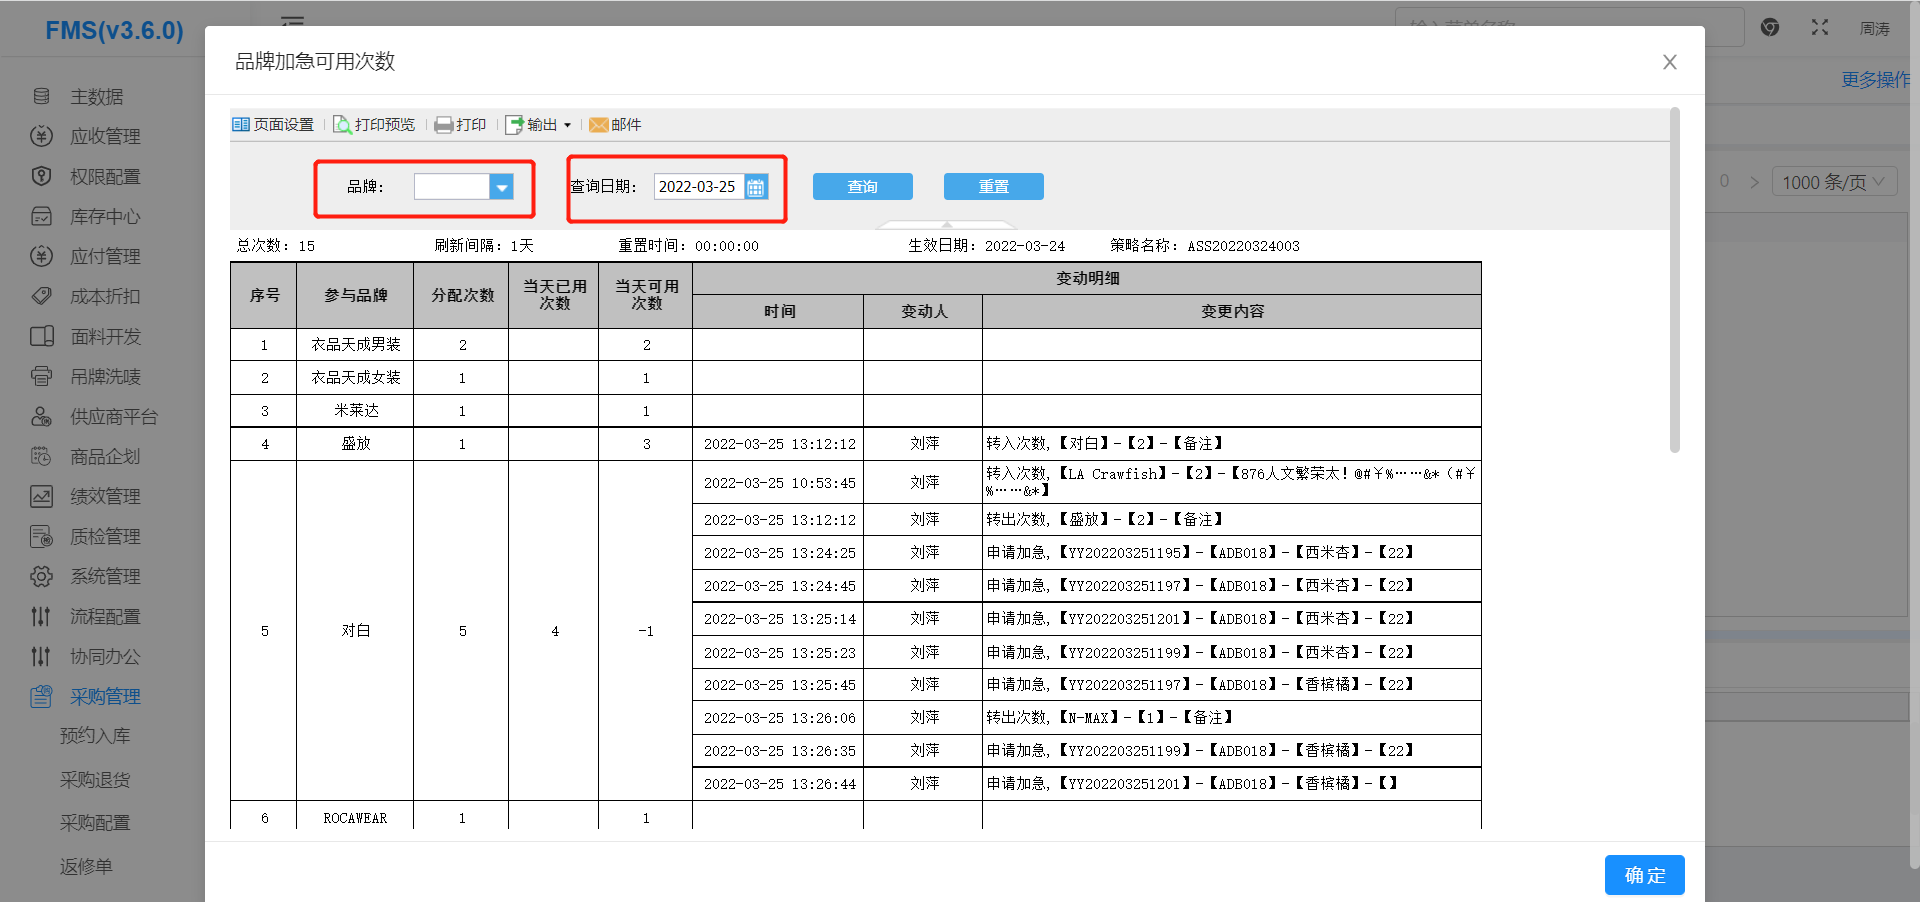The image size is (1920, 902).
Task: Click the blue Query button
Action: 862,187
